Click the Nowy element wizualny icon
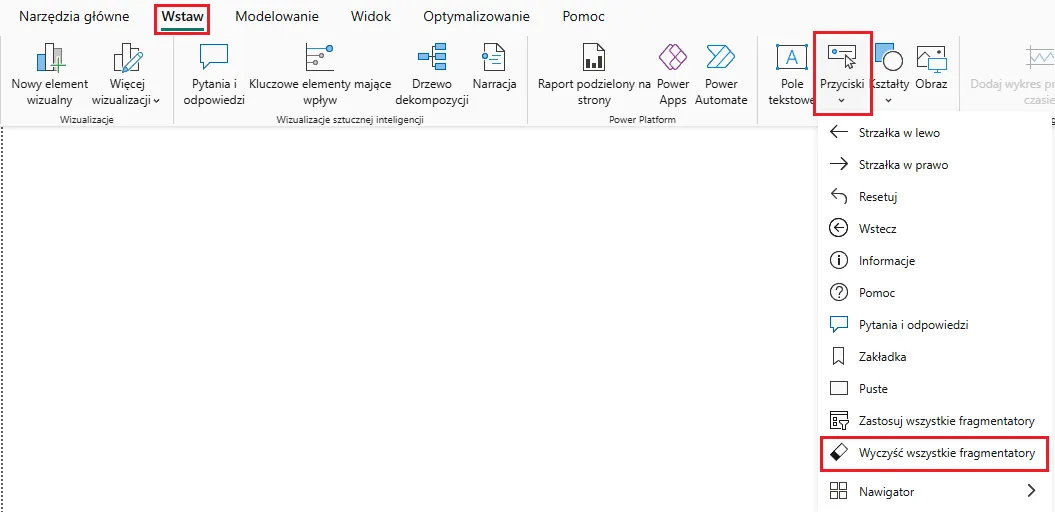Viewport: 1055px width, 512px height. click(x=49, y=58)
